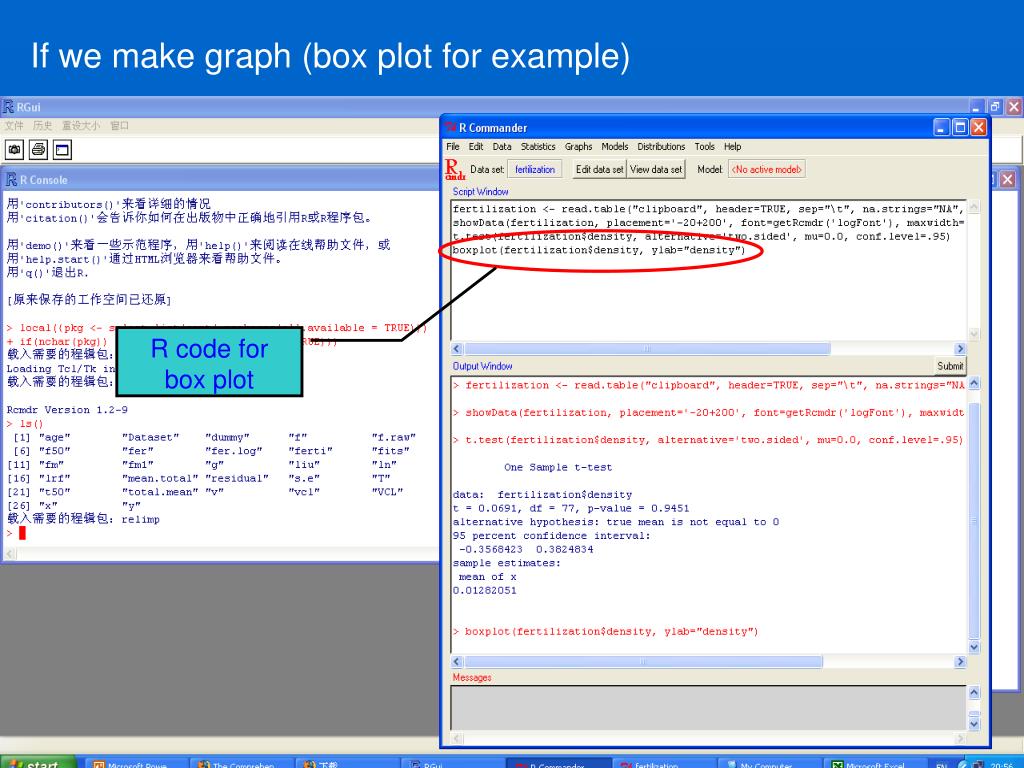The width and height of the screenshot is (1024, 768).
Task: Open the Data menu in R Commander
Action: coord(502,146)
